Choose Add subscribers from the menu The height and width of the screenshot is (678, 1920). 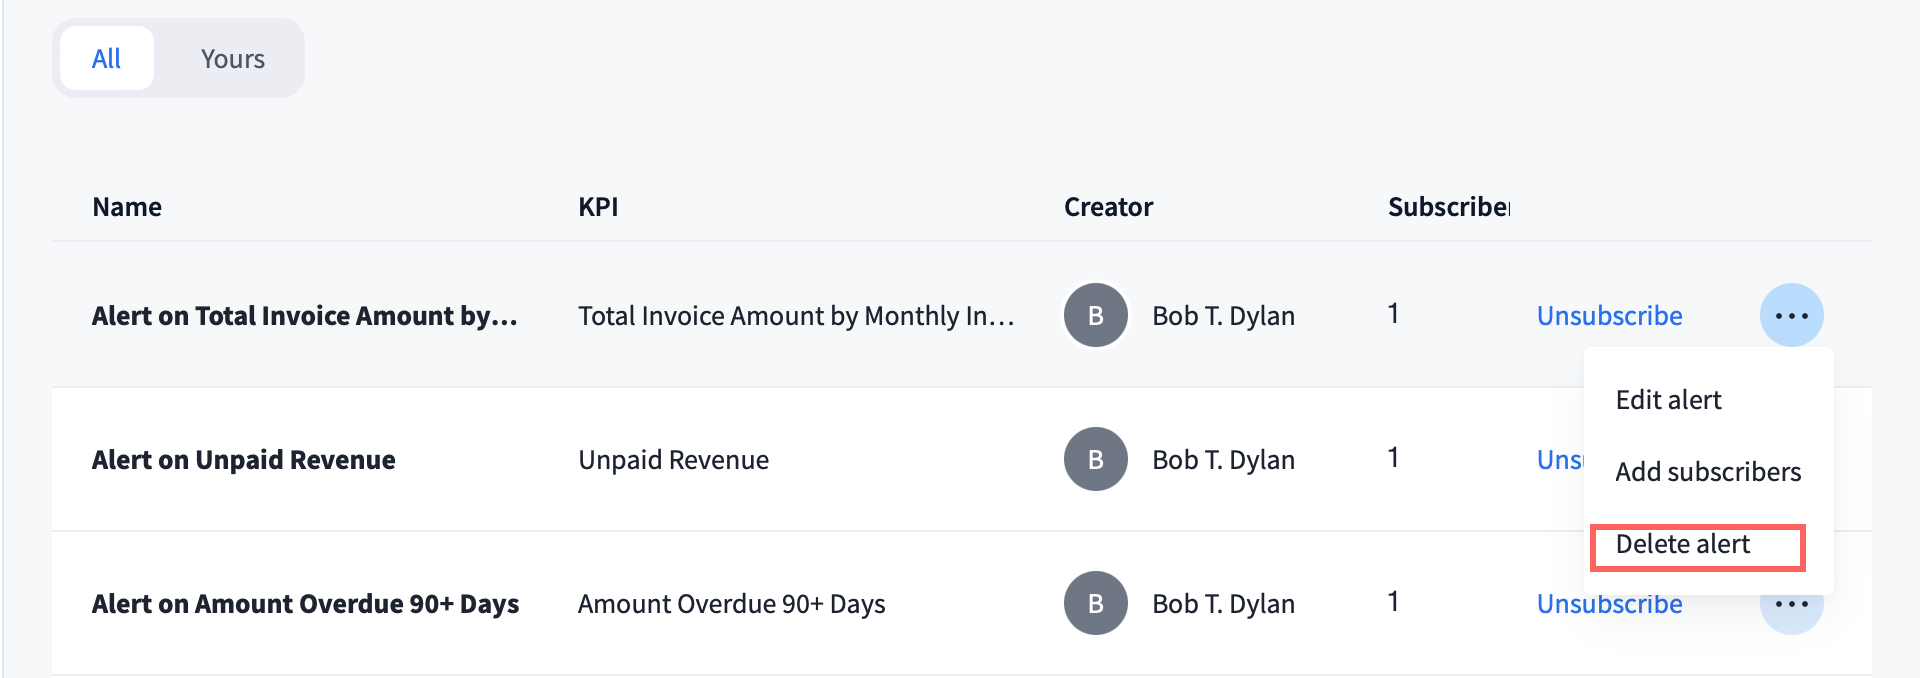click(1707, 472)
